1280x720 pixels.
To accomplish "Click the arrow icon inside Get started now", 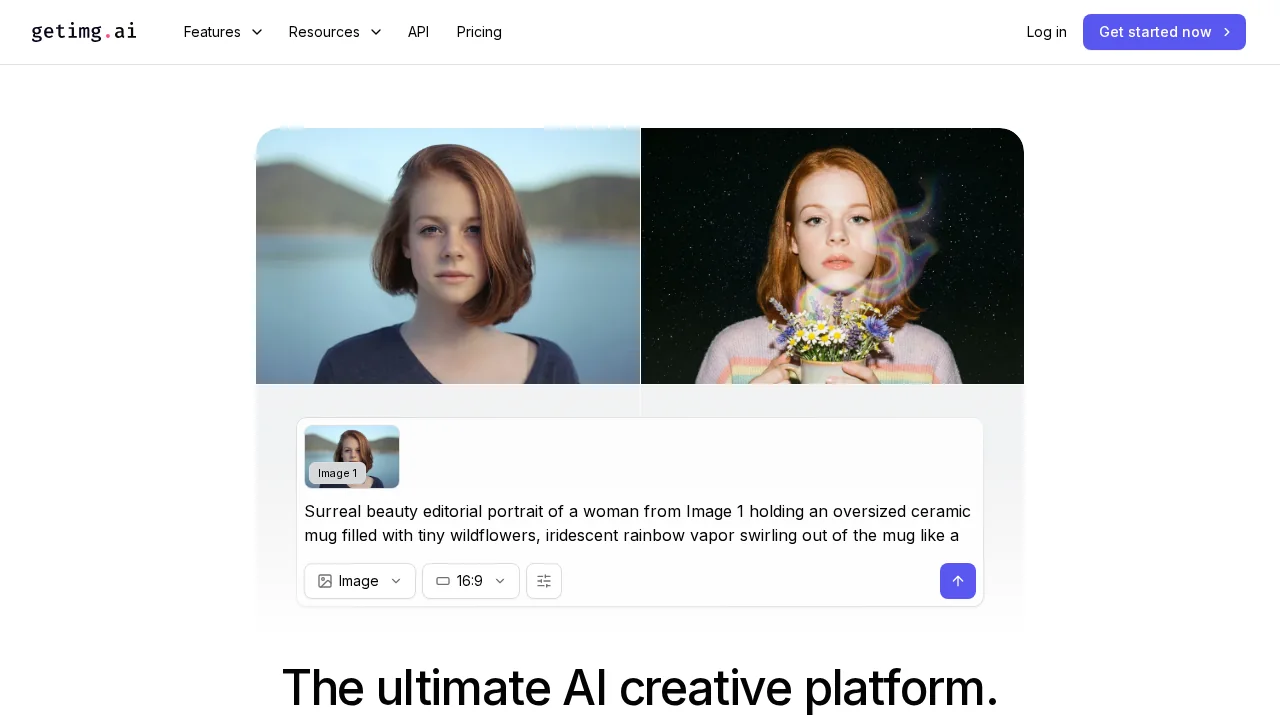I will (1227, 32).
